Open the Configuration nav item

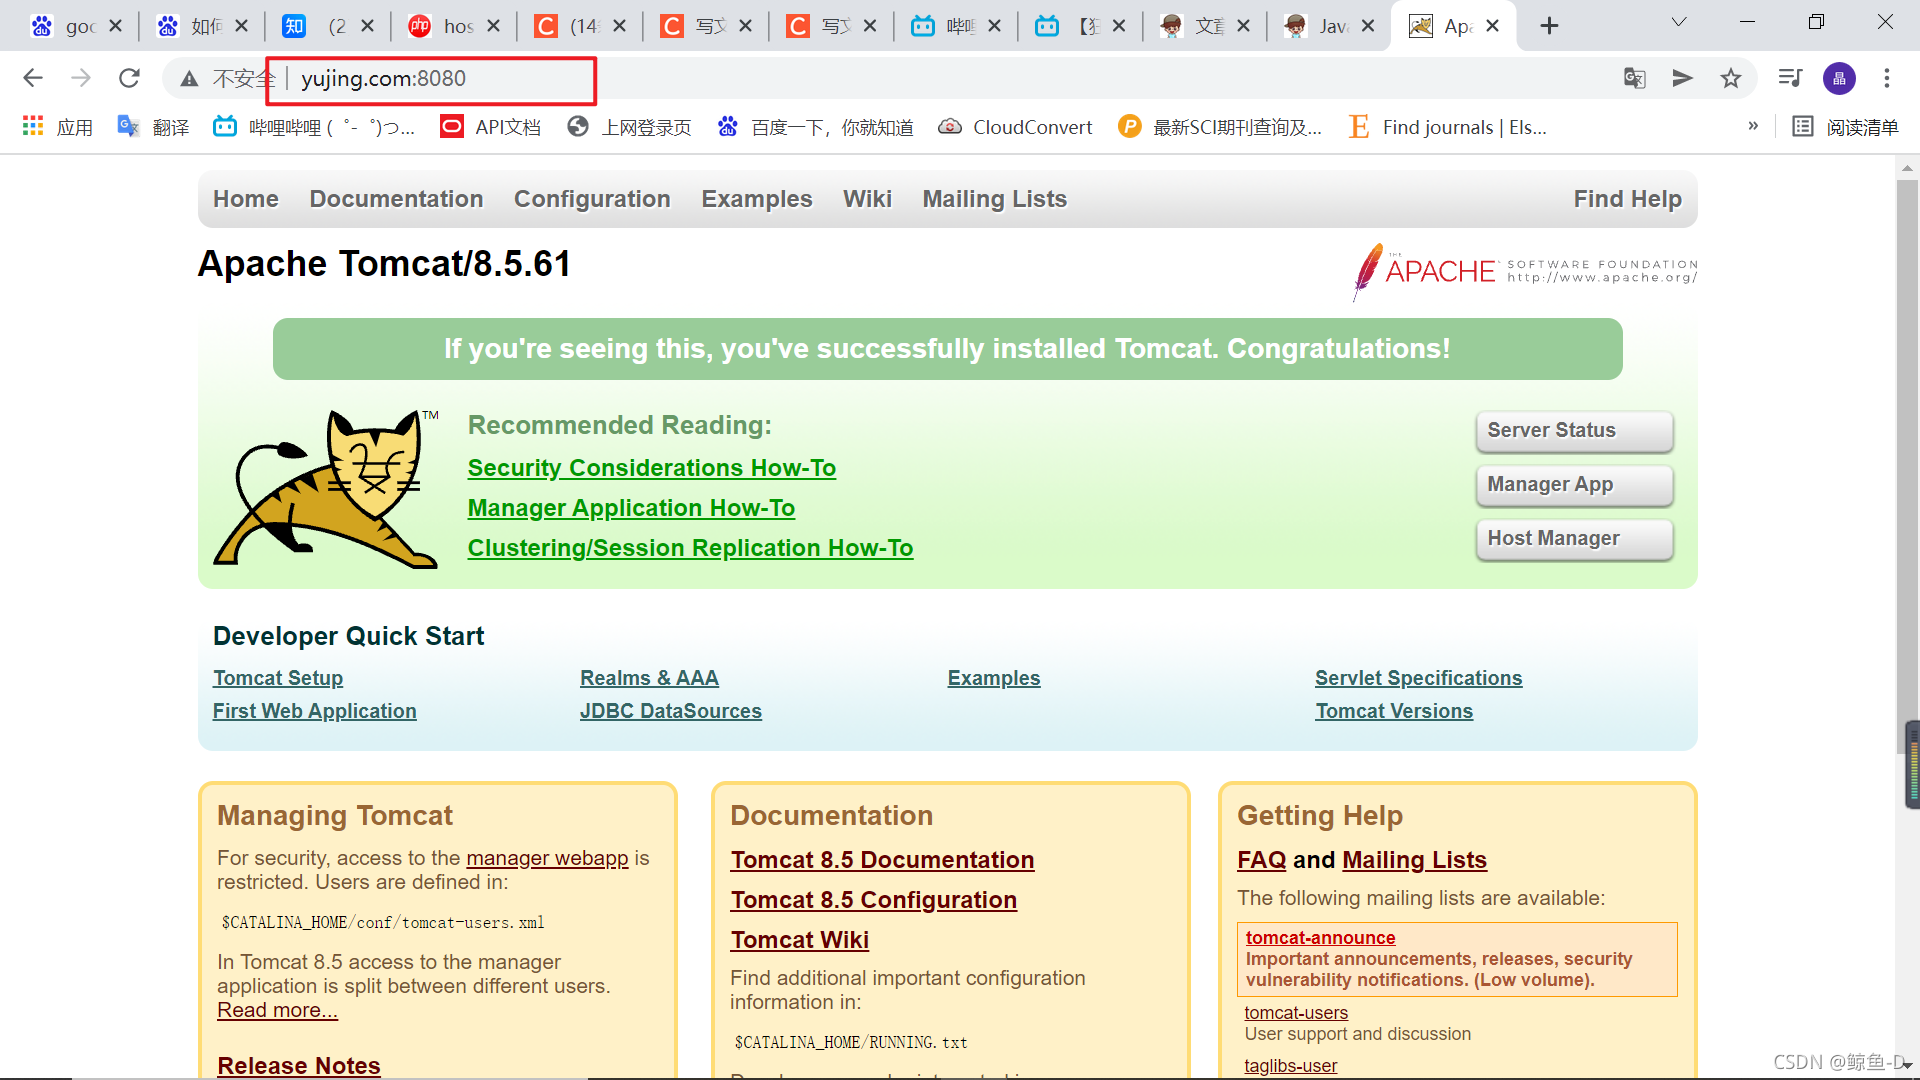click(x=592, y=199)
